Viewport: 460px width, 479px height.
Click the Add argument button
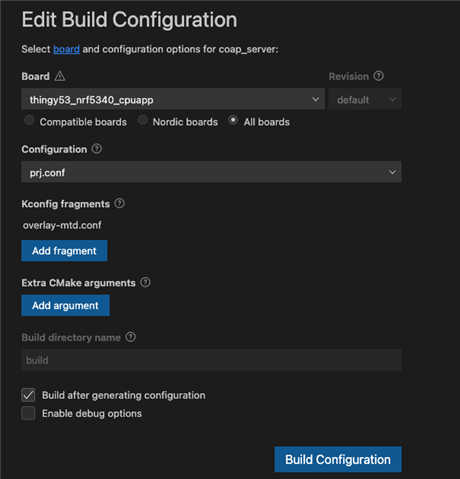(x=65, y=305)
